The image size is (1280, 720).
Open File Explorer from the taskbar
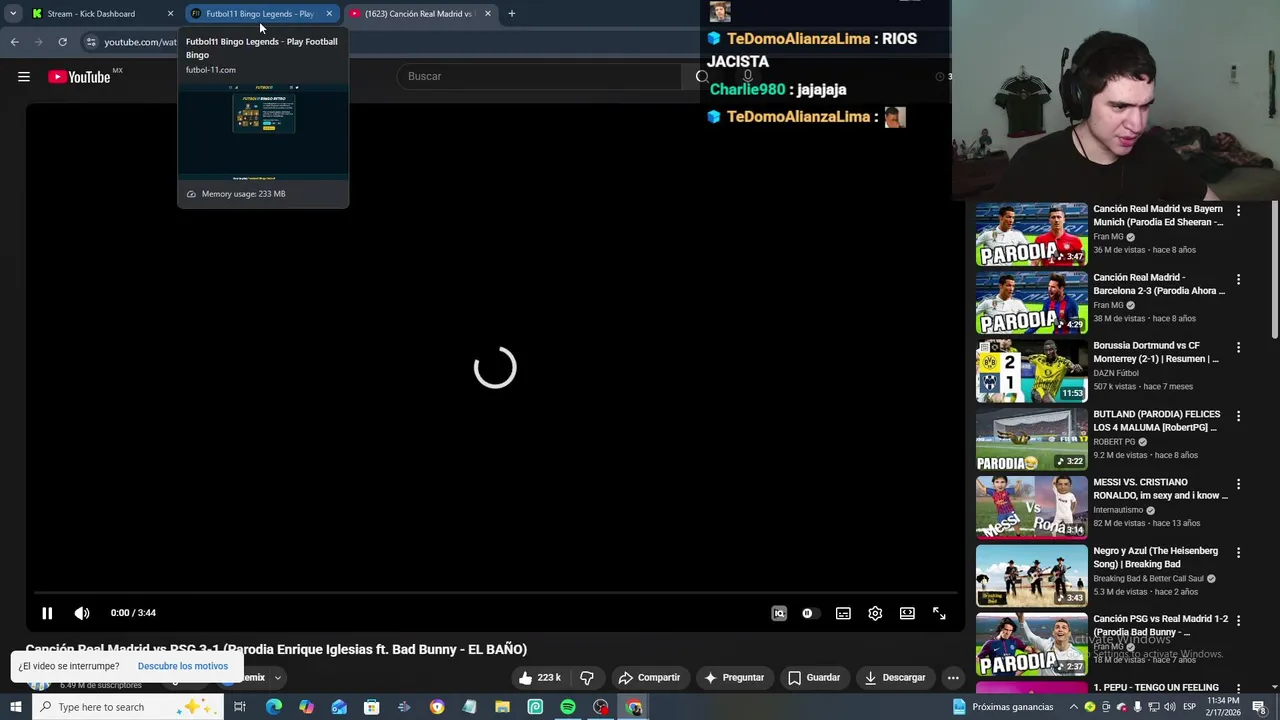click(x=502, y=707)
